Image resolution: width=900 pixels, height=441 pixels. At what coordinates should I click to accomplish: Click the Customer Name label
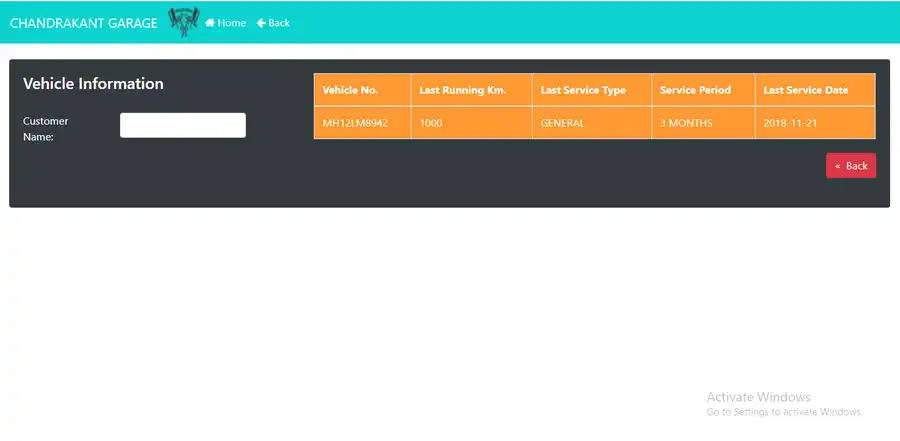coord(46,129)
